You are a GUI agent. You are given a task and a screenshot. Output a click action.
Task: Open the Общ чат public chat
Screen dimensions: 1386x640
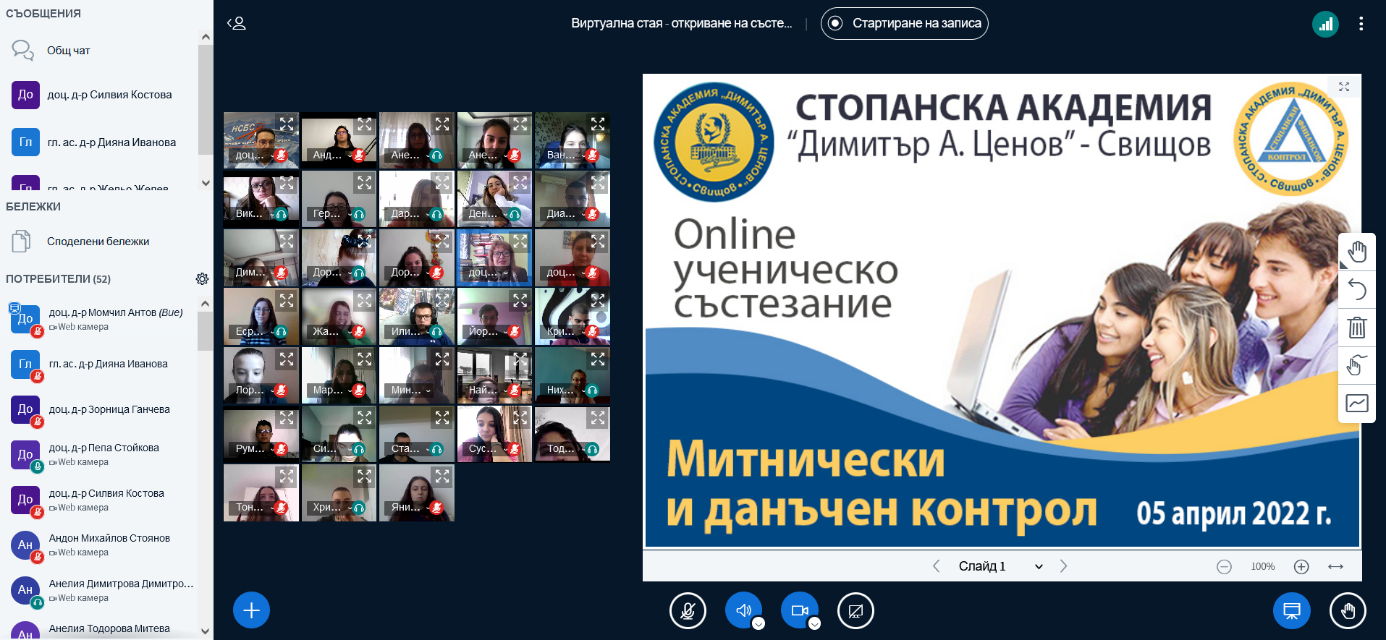click(69, 50)
